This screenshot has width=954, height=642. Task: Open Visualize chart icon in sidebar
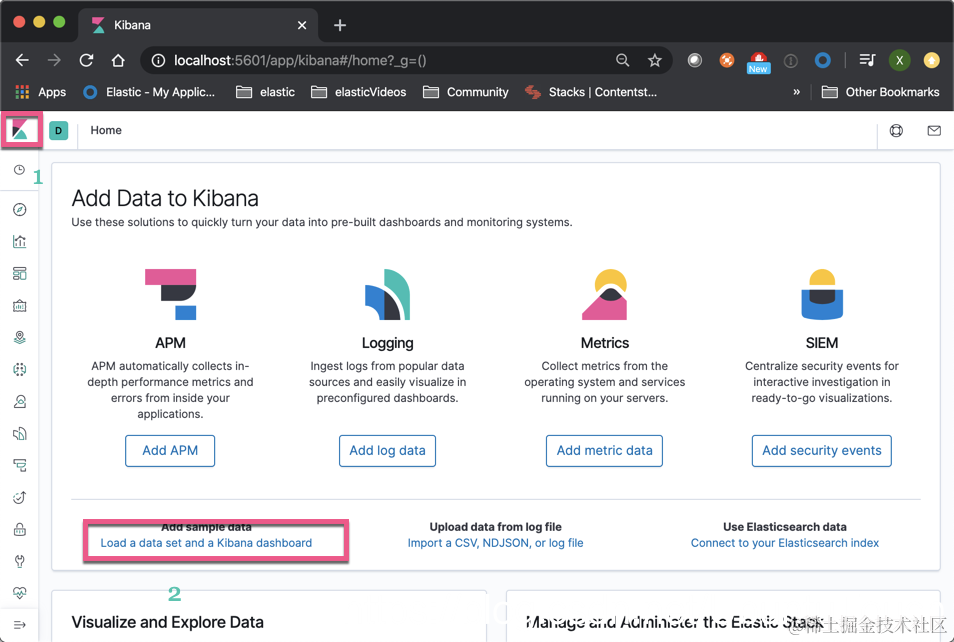19,242
